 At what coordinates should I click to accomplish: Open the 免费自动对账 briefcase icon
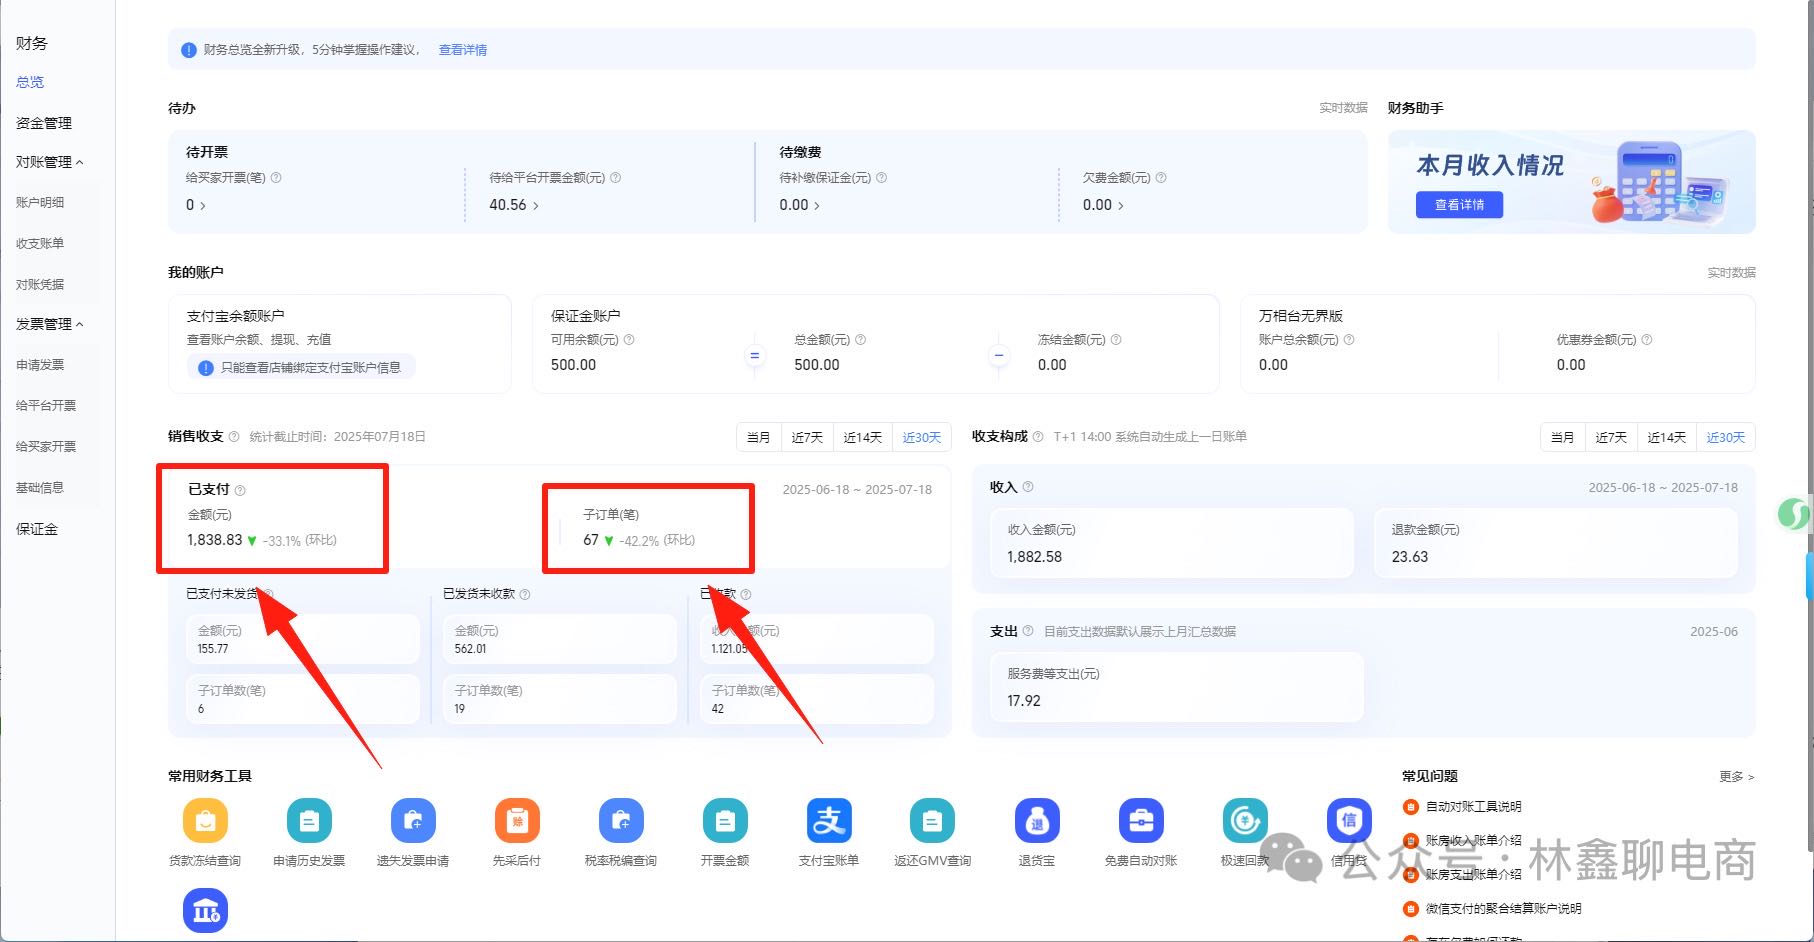[1141, 820]
